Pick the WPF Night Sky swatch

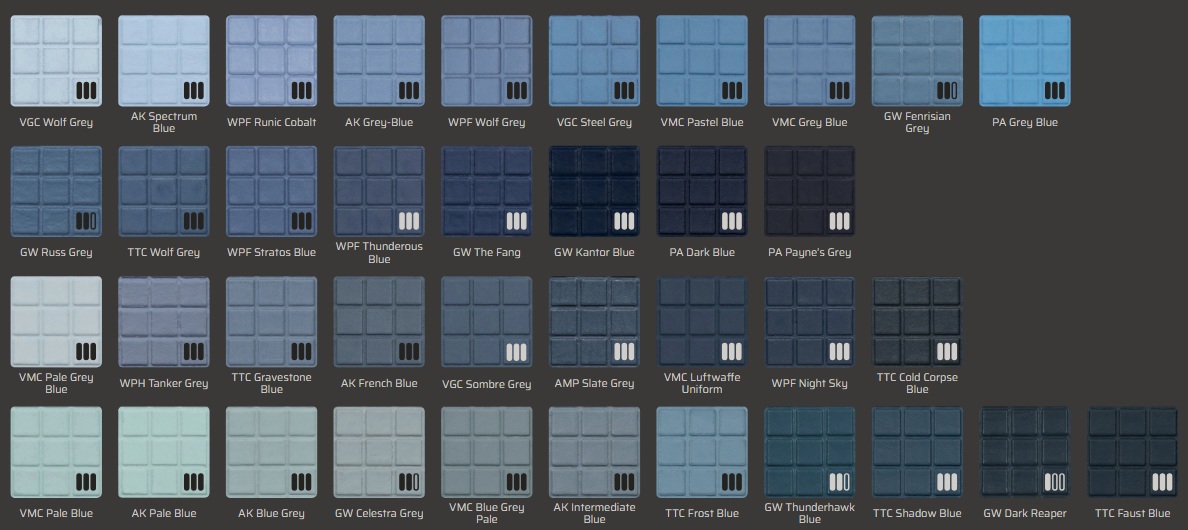click(x=809, y=322)
